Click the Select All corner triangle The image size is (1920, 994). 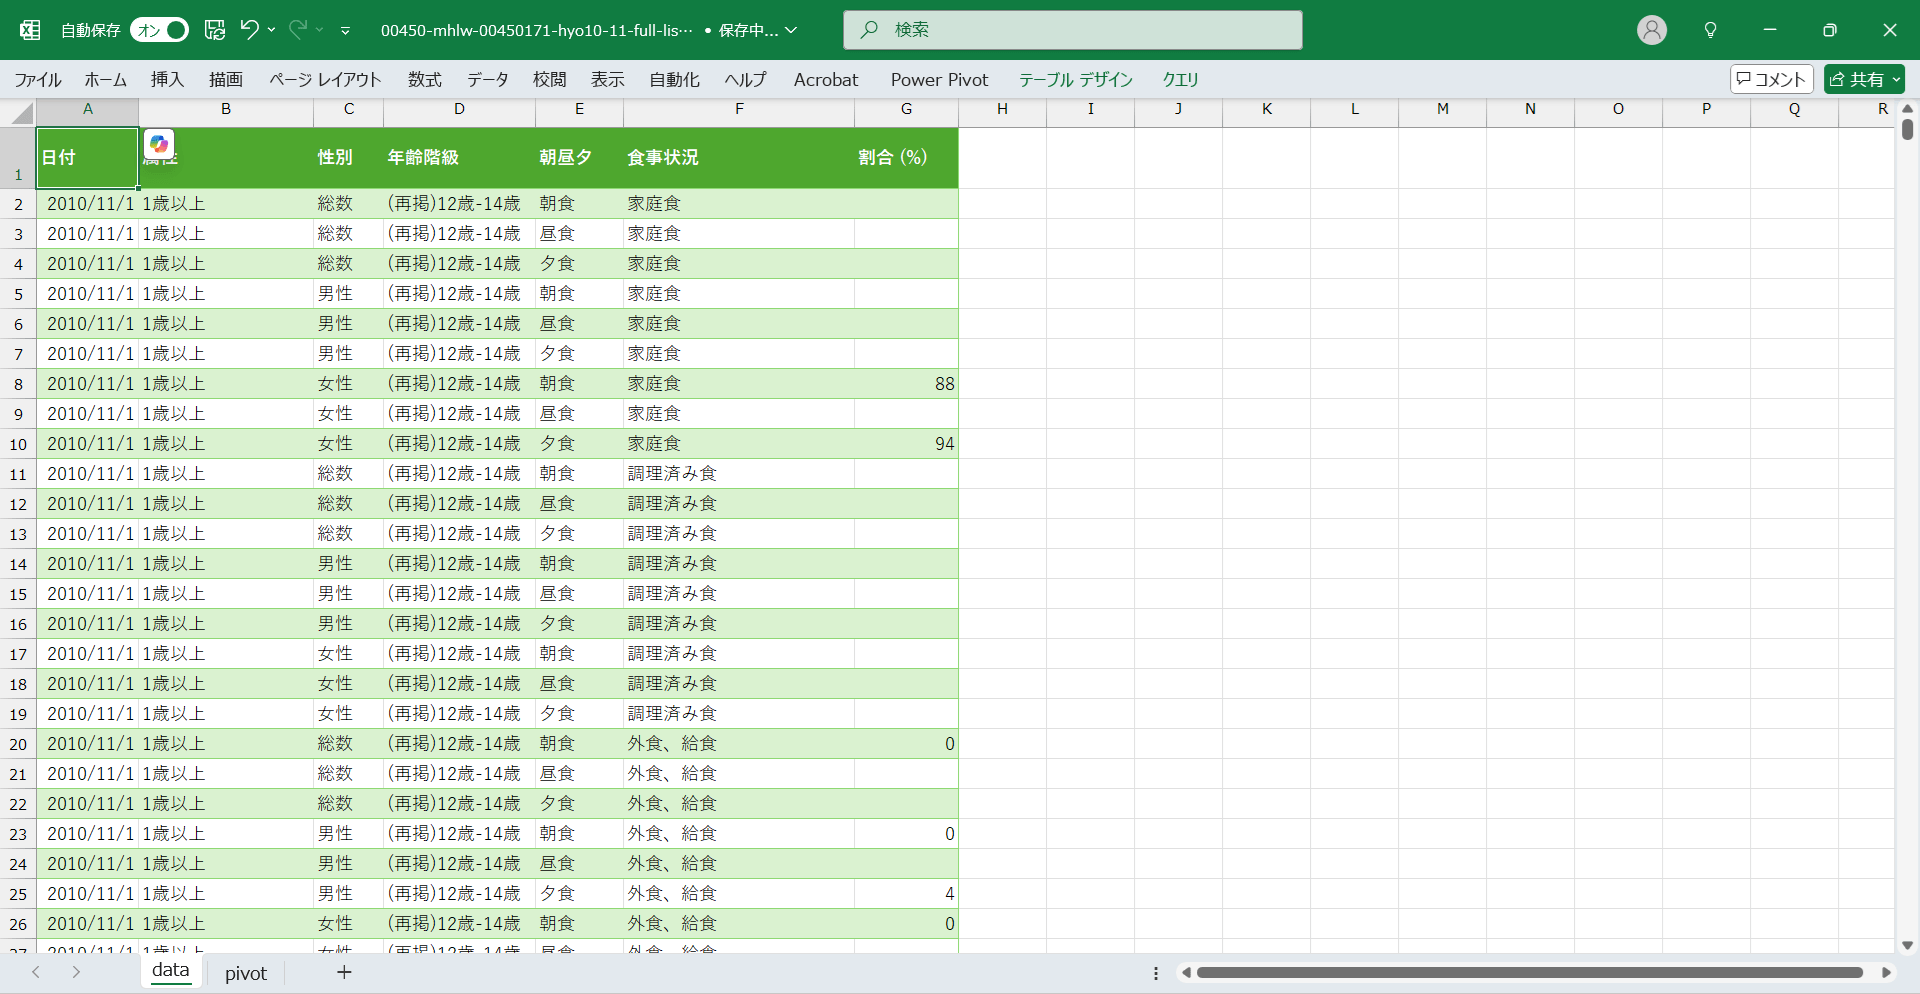(22, 114)
